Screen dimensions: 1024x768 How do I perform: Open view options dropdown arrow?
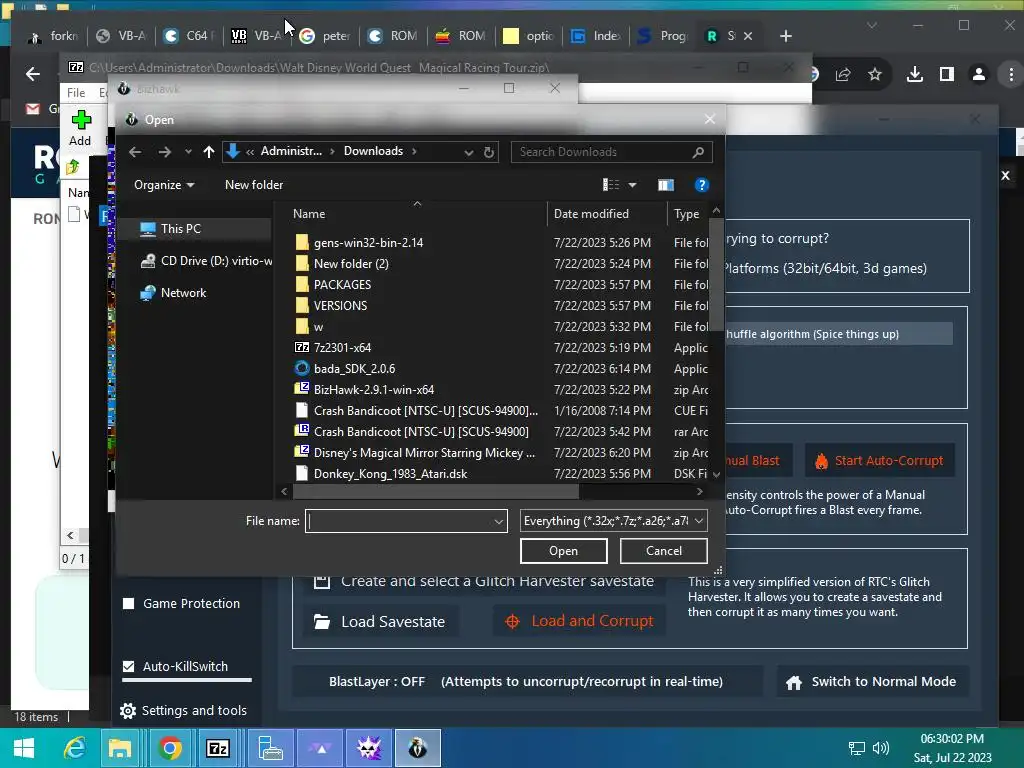(632, 185)
